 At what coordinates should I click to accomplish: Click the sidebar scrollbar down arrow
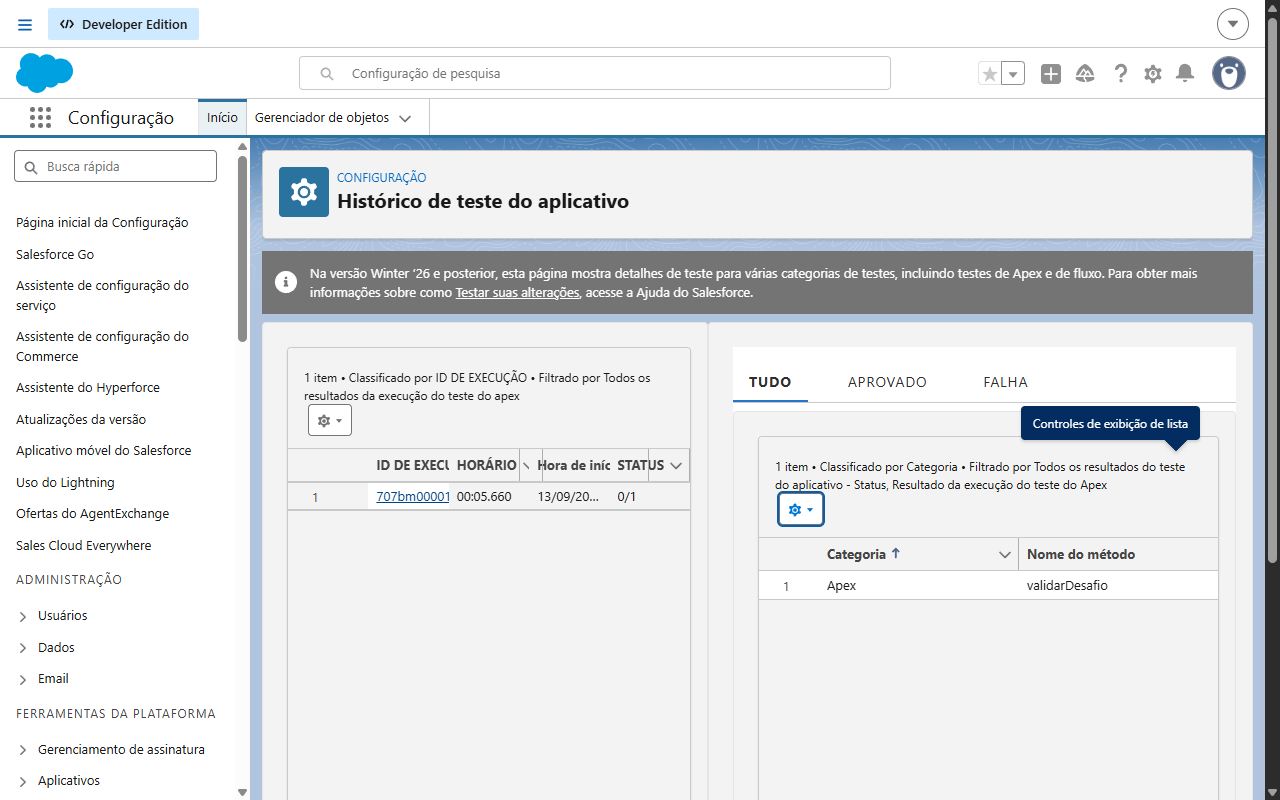tap(242, 792)
